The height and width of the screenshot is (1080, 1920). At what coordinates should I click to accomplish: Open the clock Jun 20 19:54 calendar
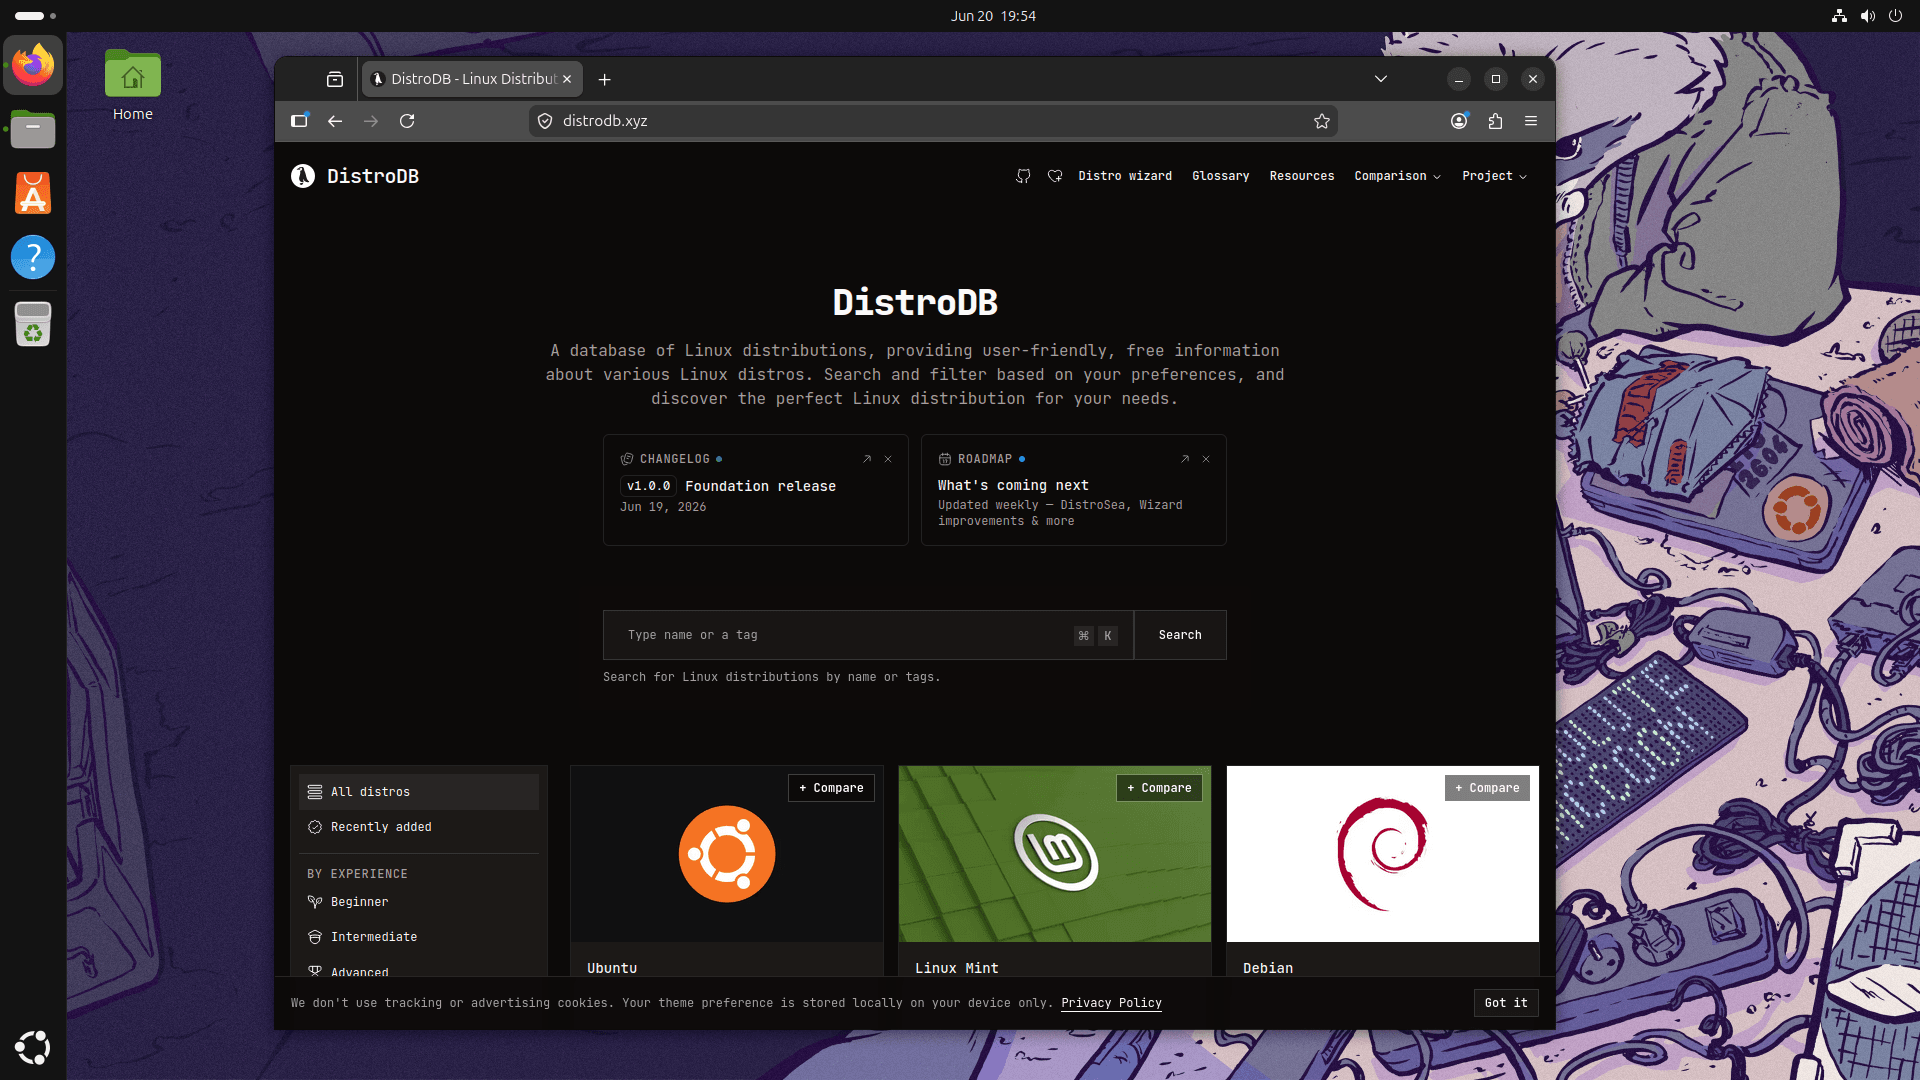point(993,16)
